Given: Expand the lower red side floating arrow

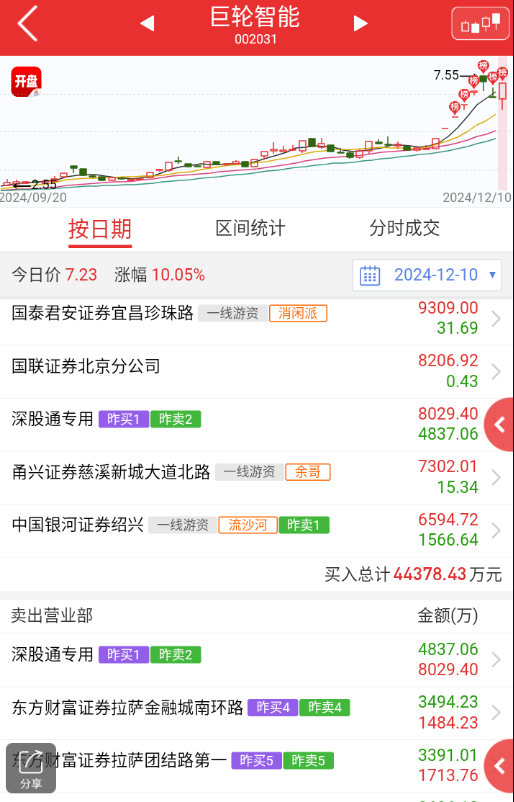Looking at the screenshot, I should click(499, 766).
